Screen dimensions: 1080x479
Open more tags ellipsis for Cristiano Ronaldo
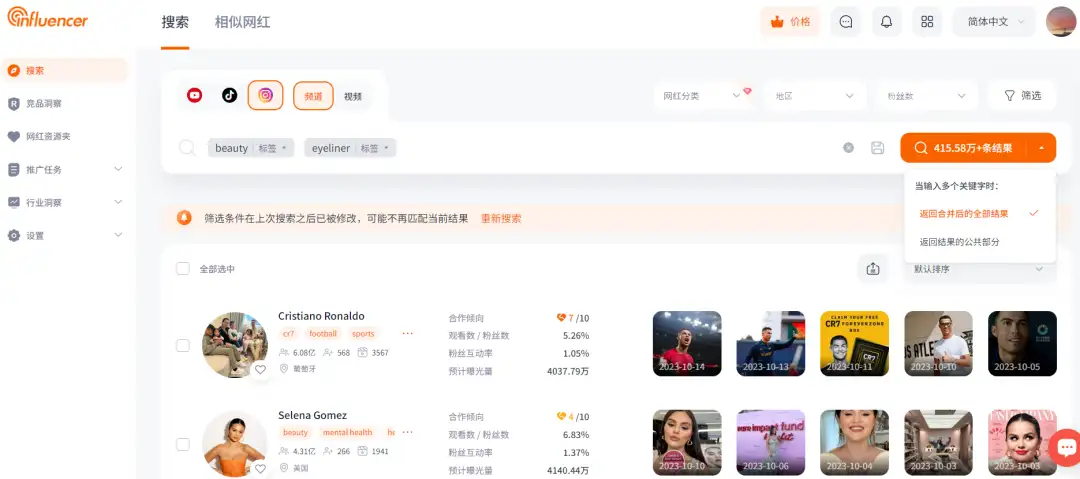408,334
